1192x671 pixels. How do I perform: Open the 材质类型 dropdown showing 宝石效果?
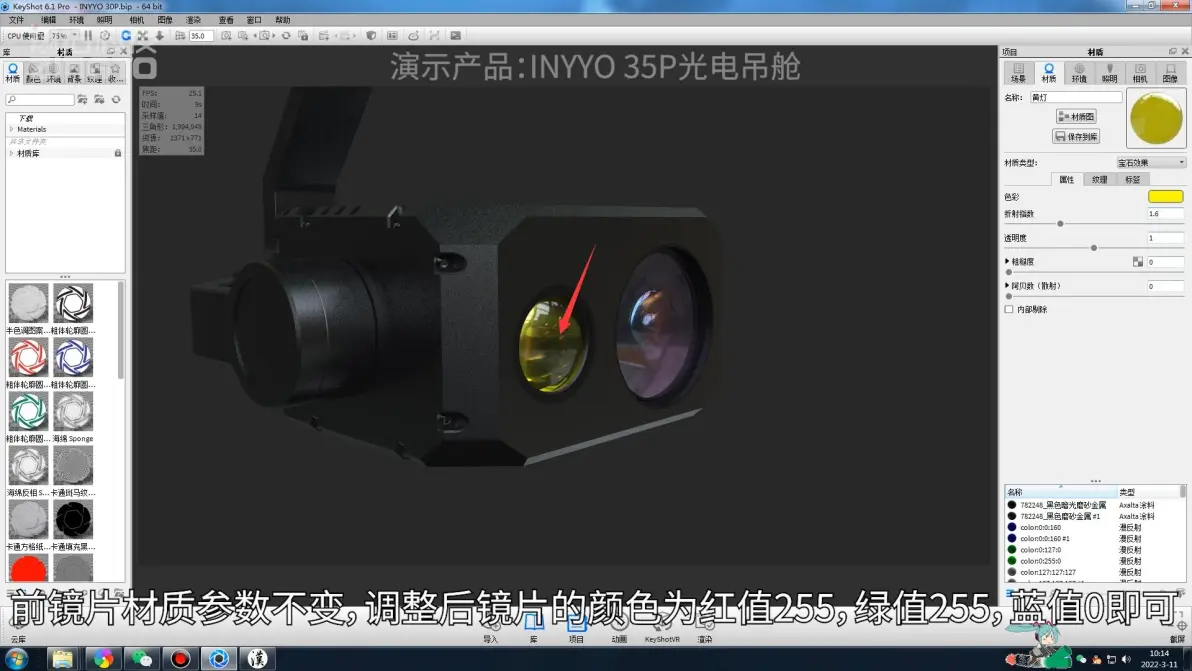[1151, 163]
